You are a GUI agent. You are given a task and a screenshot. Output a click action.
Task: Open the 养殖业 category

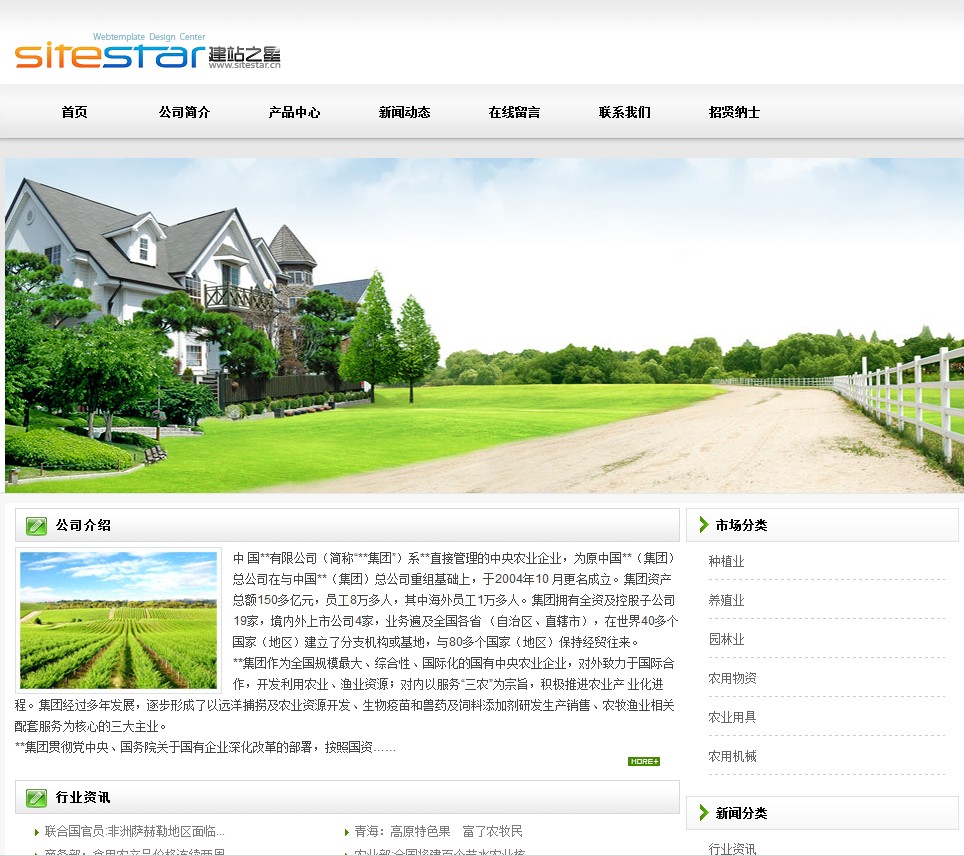coord(726,600)
